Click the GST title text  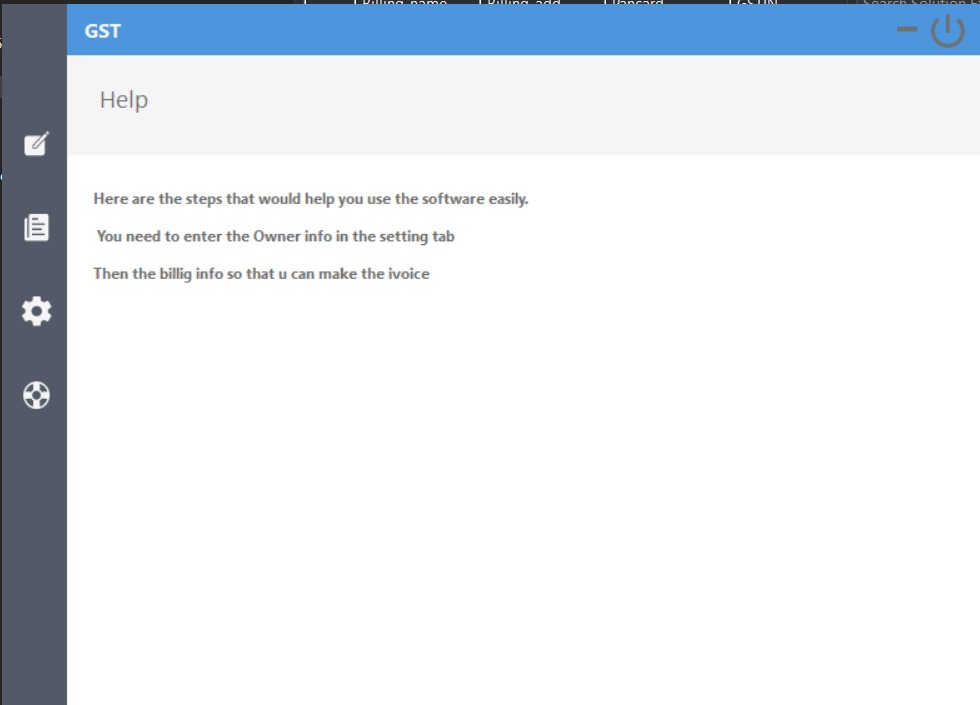(x=102, y=31)
